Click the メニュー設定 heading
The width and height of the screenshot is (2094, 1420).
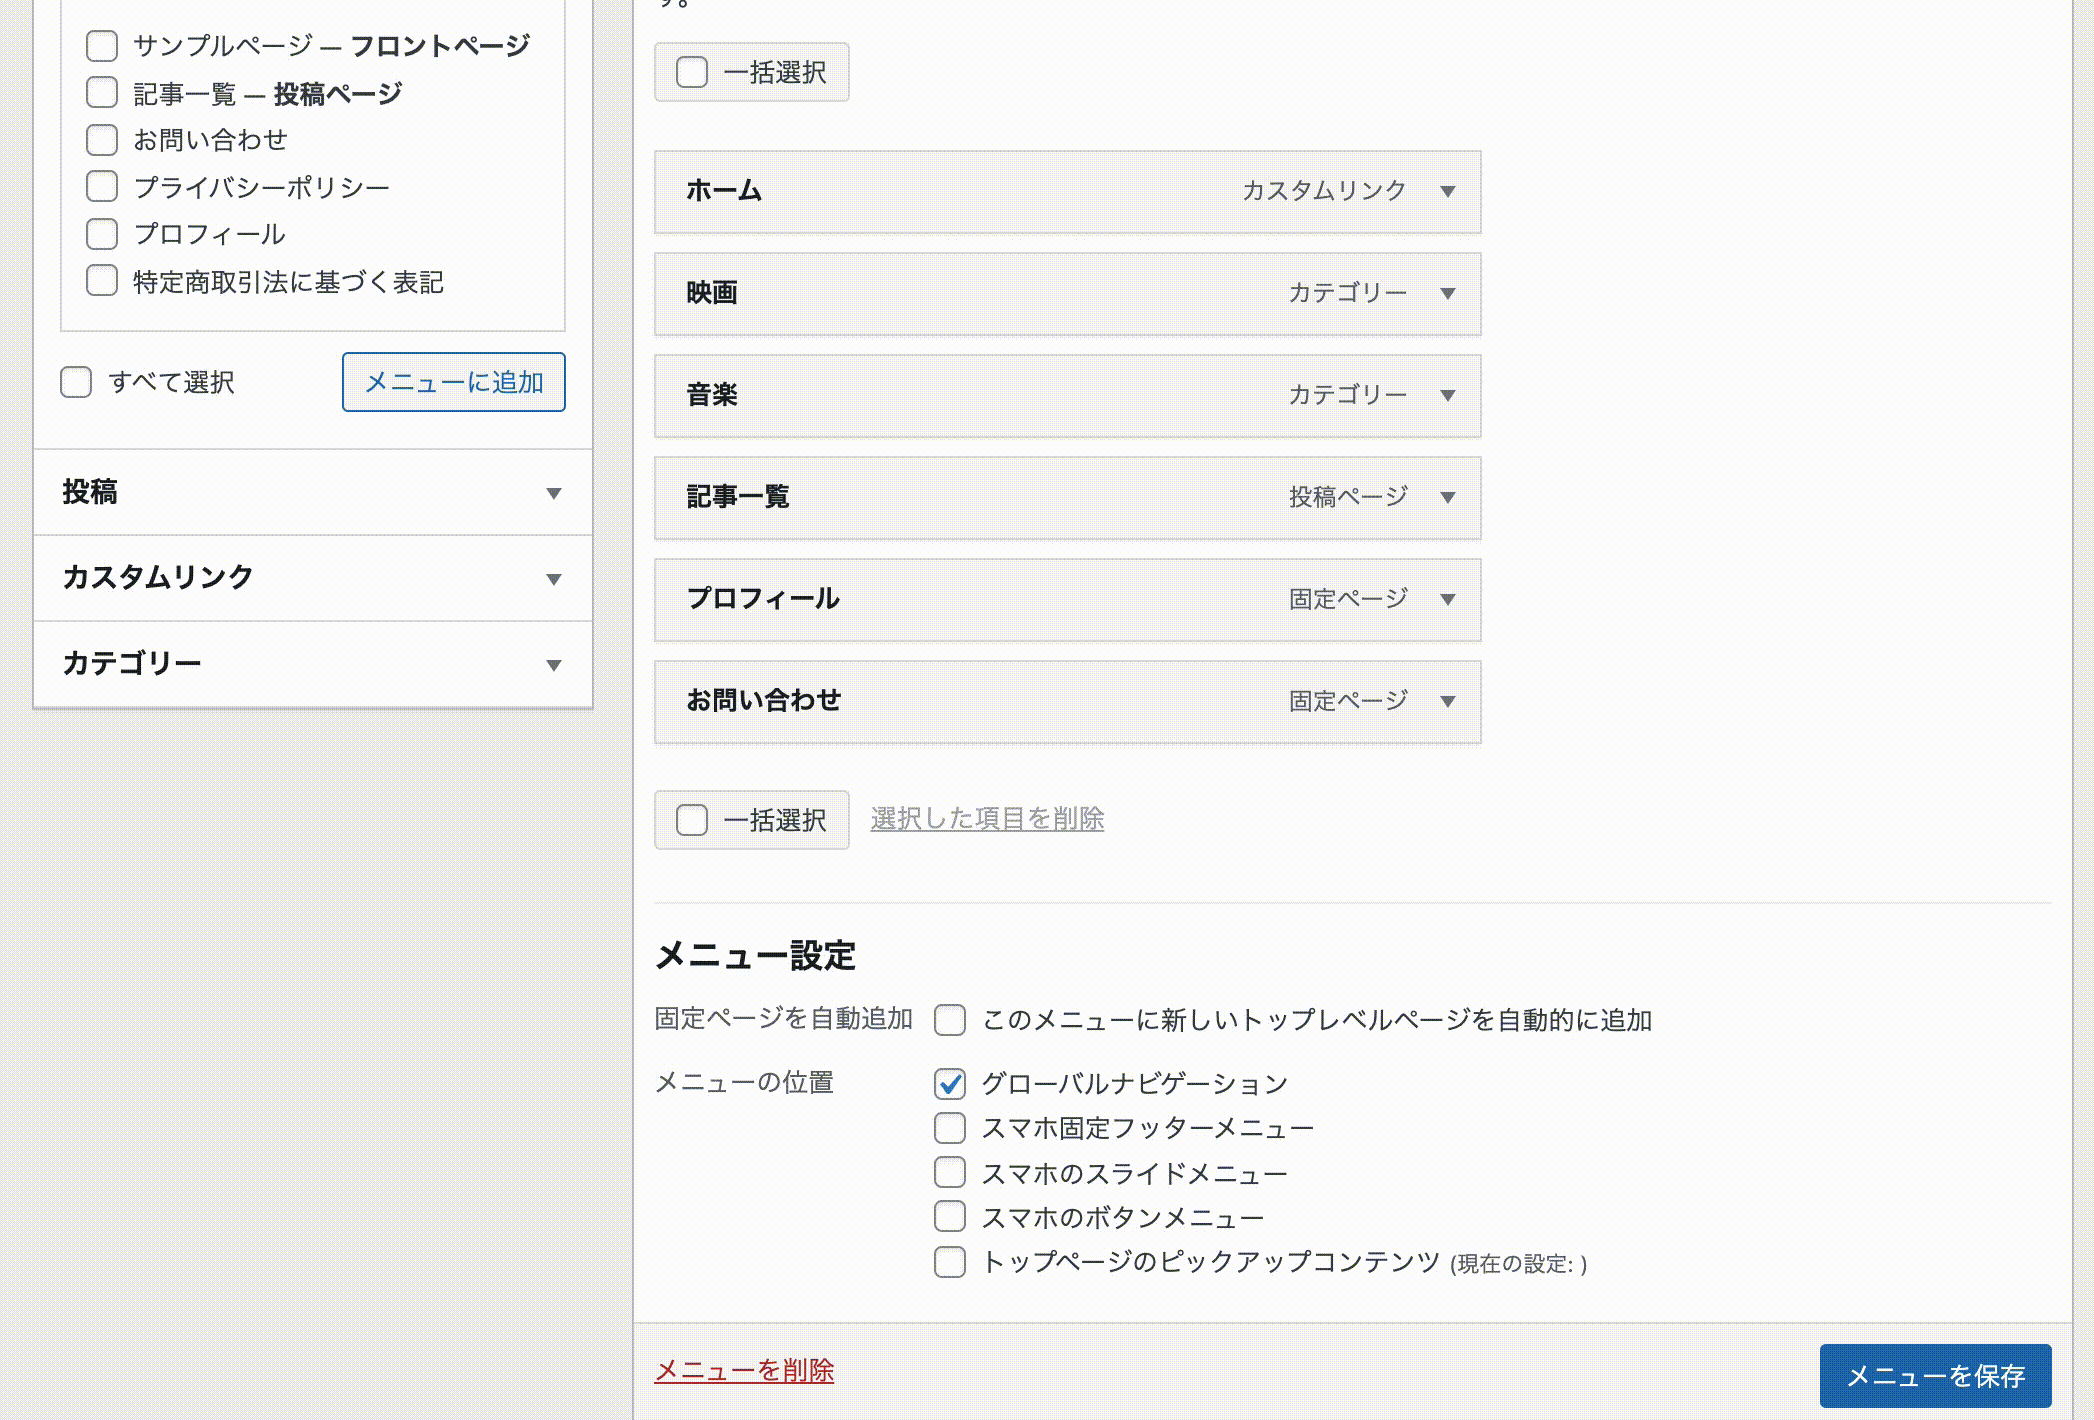(x=755, y=956)
